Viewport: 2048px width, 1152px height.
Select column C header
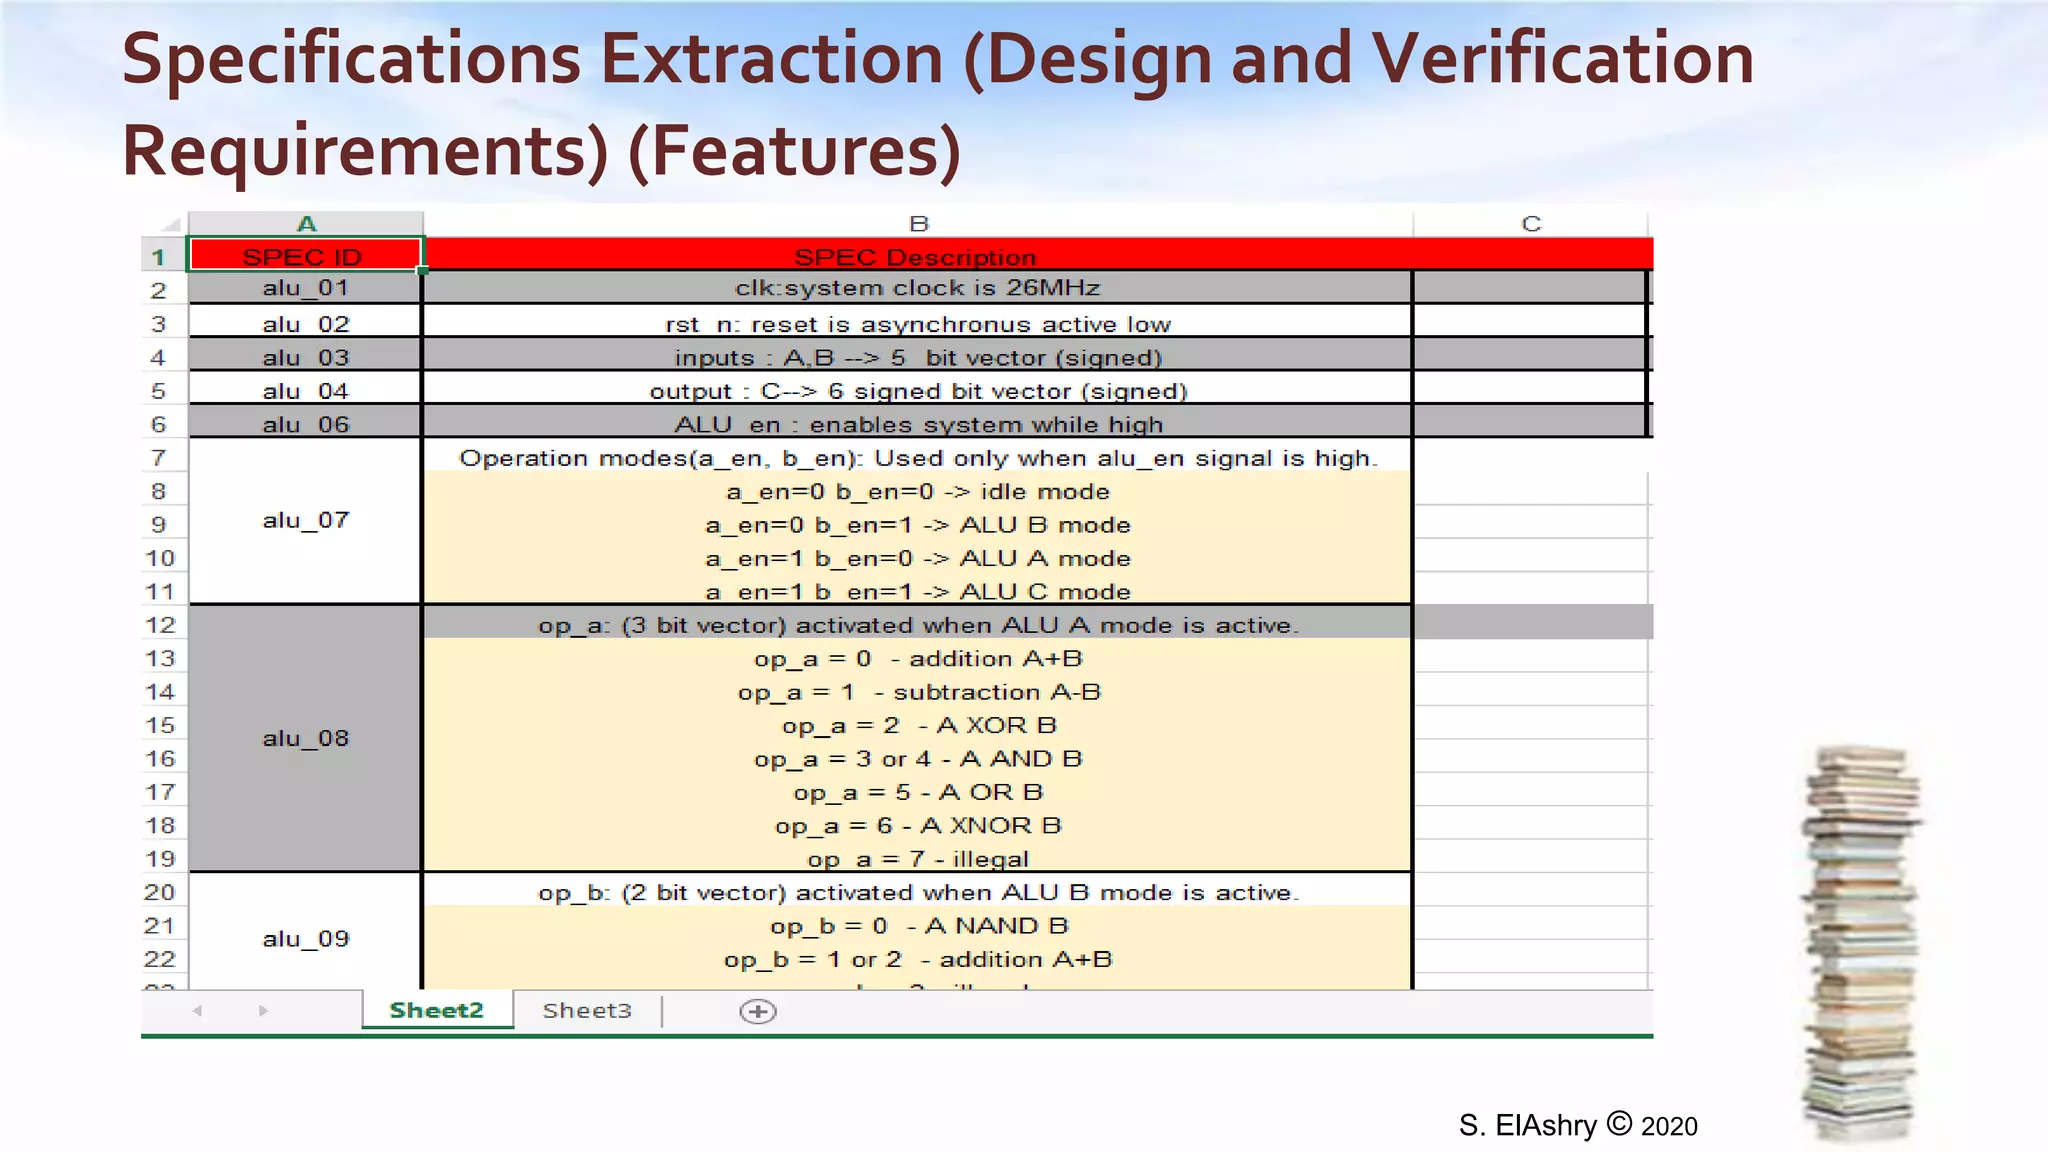point(1530,224)
